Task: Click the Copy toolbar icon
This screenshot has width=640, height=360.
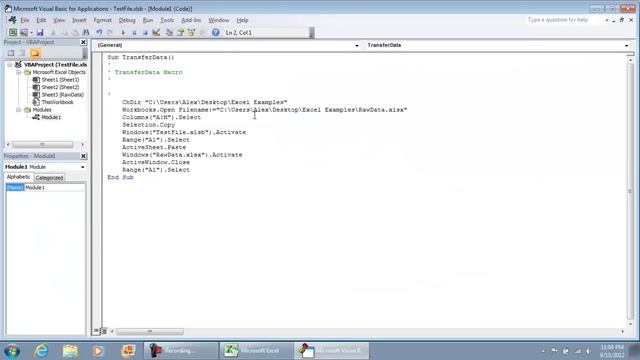Action: (x=64, y=32)
